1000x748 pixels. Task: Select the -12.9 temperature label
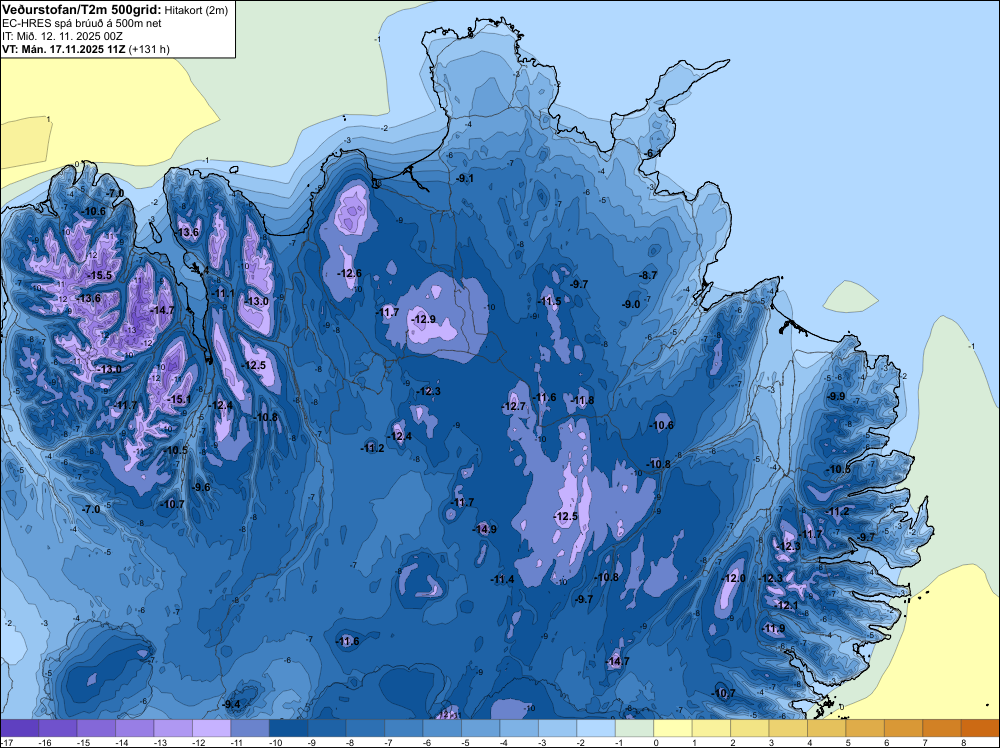[x=423, y=319]
